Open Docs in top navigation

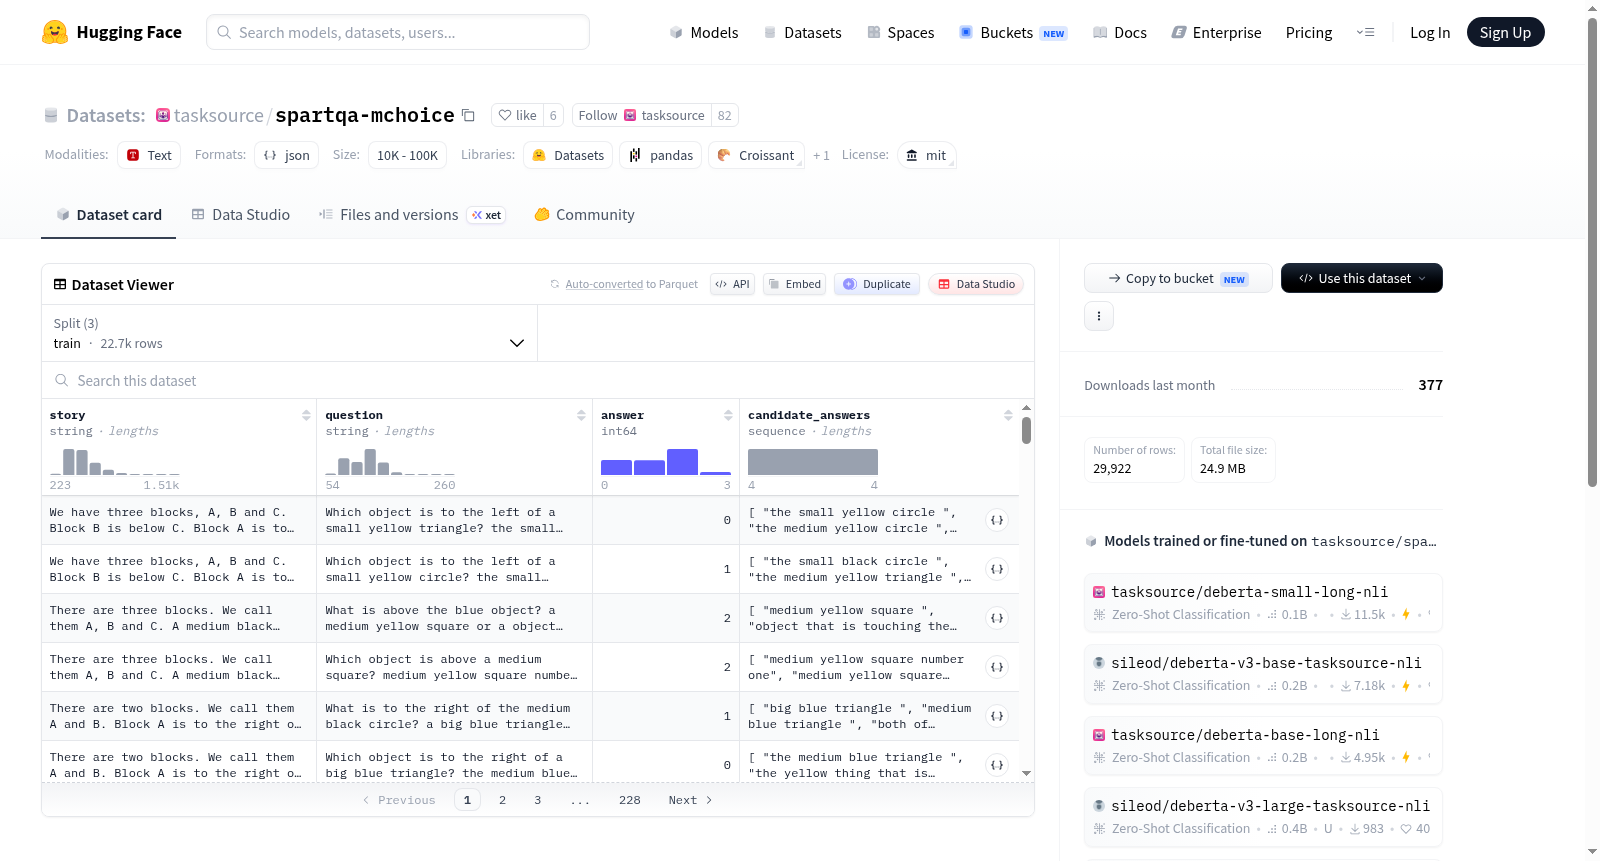click(x=1119, y=32)
